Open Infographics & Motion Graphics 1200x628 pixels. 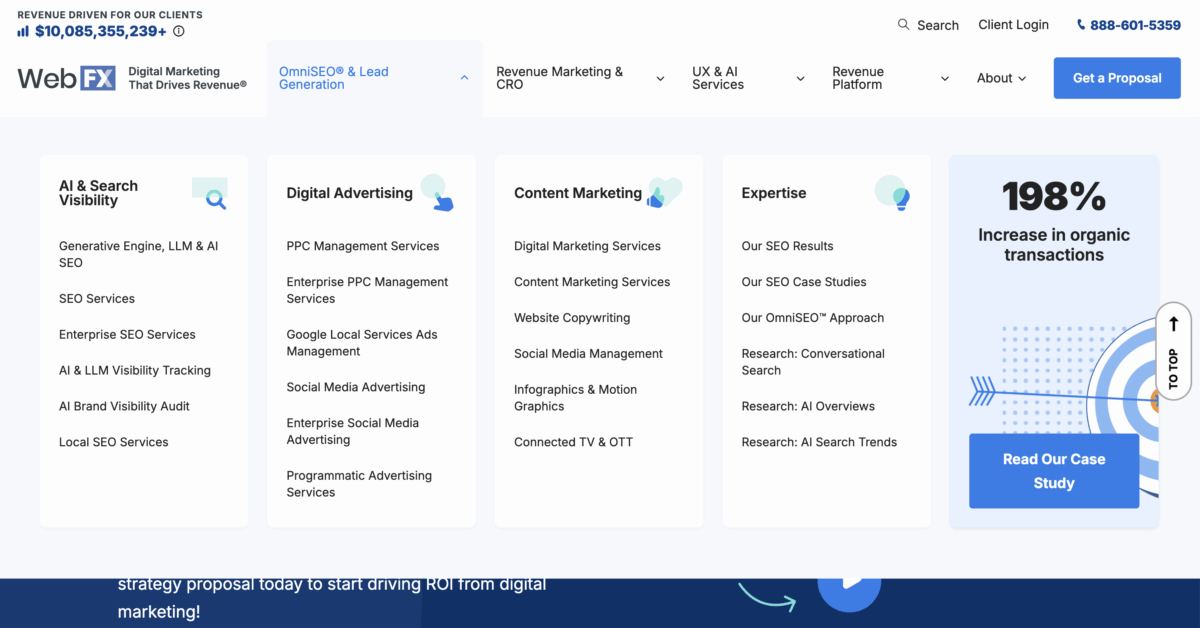click(x=576, y=398)
